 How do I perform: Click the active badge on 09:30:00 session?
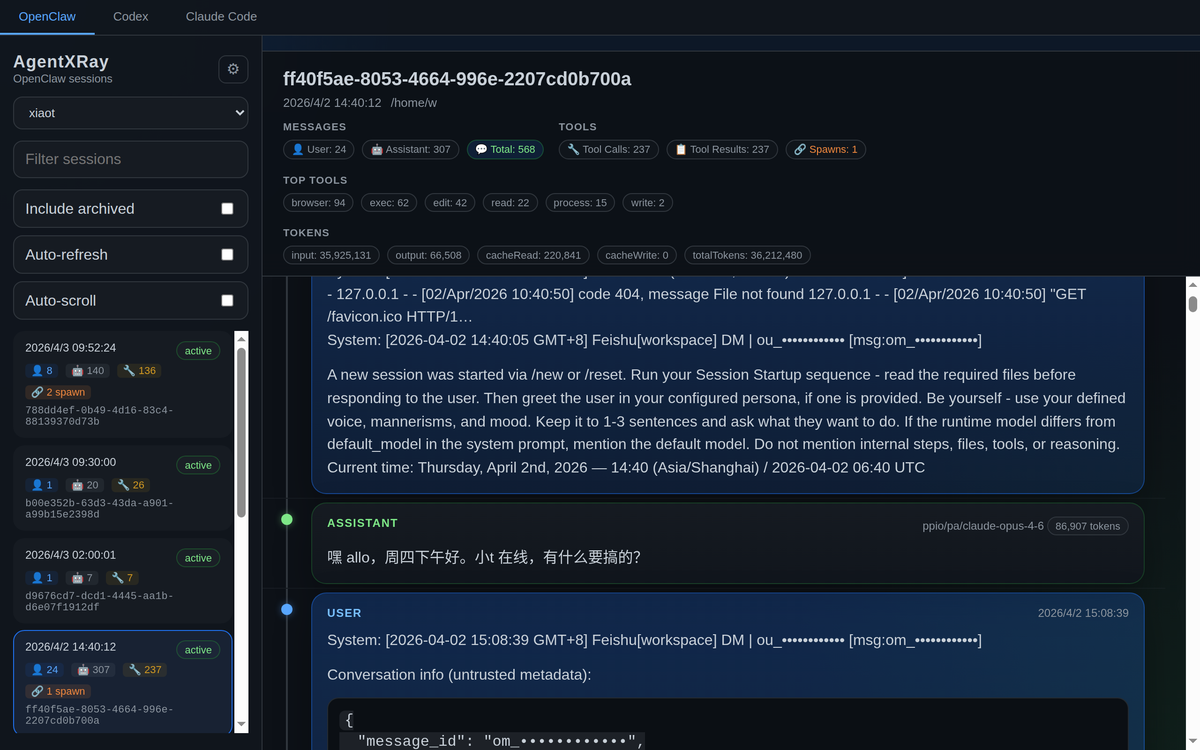pyautogui.click(x=198, y=465)
